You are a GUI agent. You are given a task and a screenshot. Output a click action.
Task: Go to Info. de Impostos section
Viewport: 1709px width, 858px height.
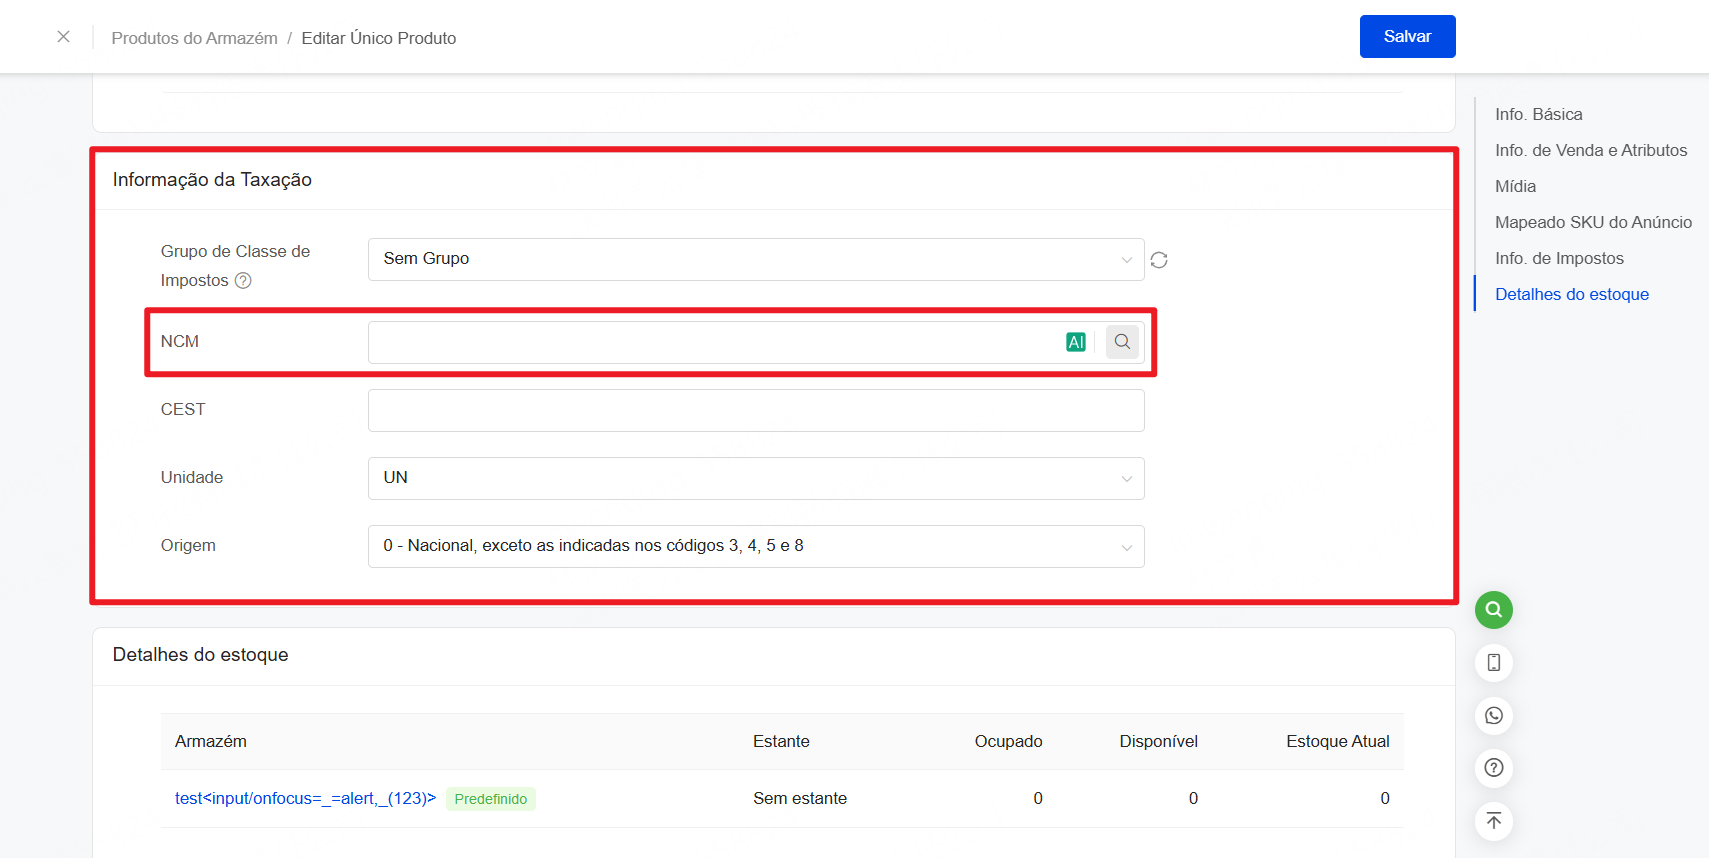click(1559, 258)
